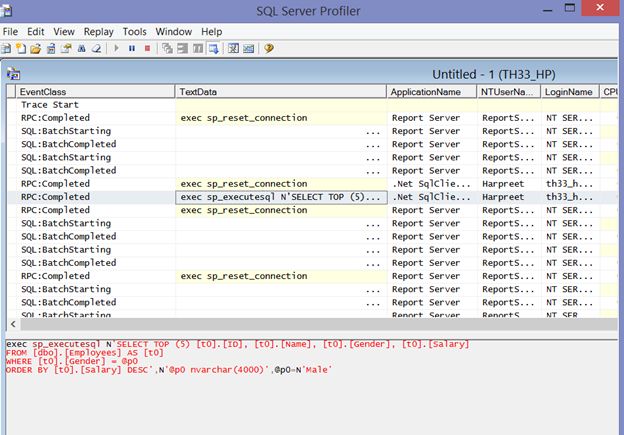
Task: Start the trace with the Run button
Action: (x=117, y=48)
